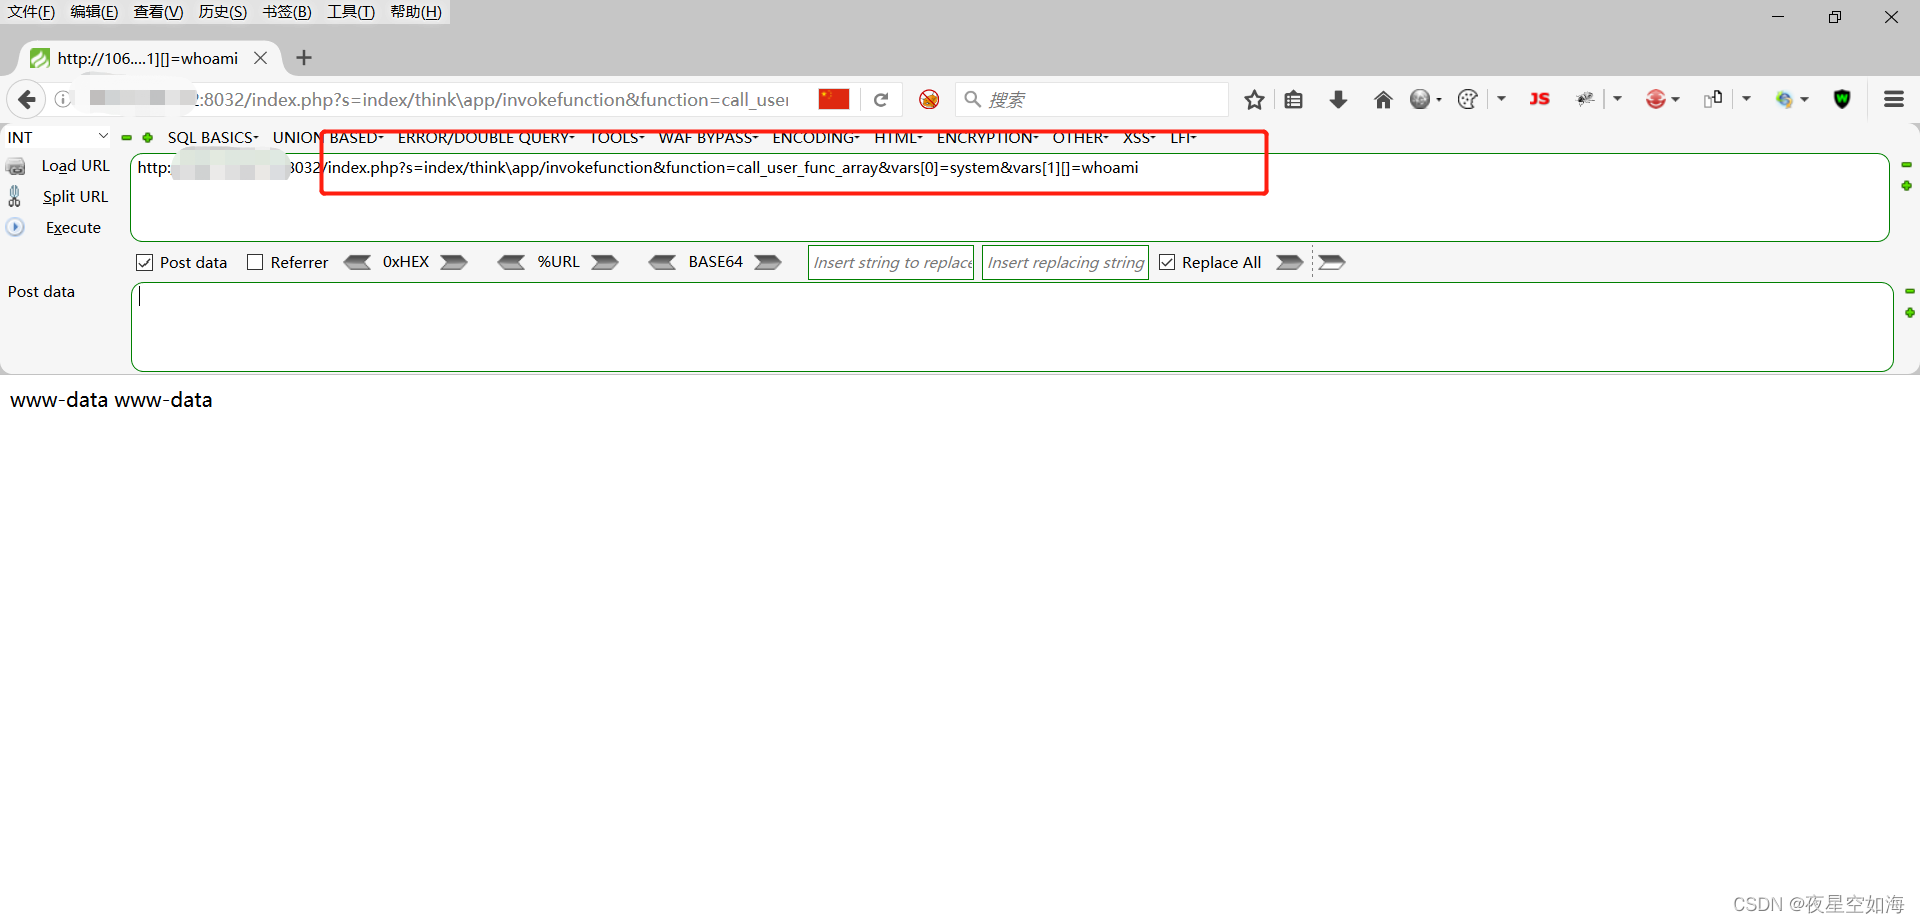Image resolution: width=1920 pixels, height=924 pixels.
Task: Enable the Referrer checkbox
Action: (x=255, y=262)
